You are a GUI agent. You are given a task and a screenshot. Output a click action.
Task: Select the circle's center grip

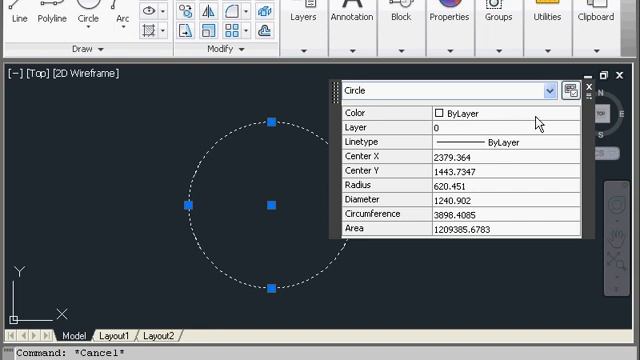271,205
